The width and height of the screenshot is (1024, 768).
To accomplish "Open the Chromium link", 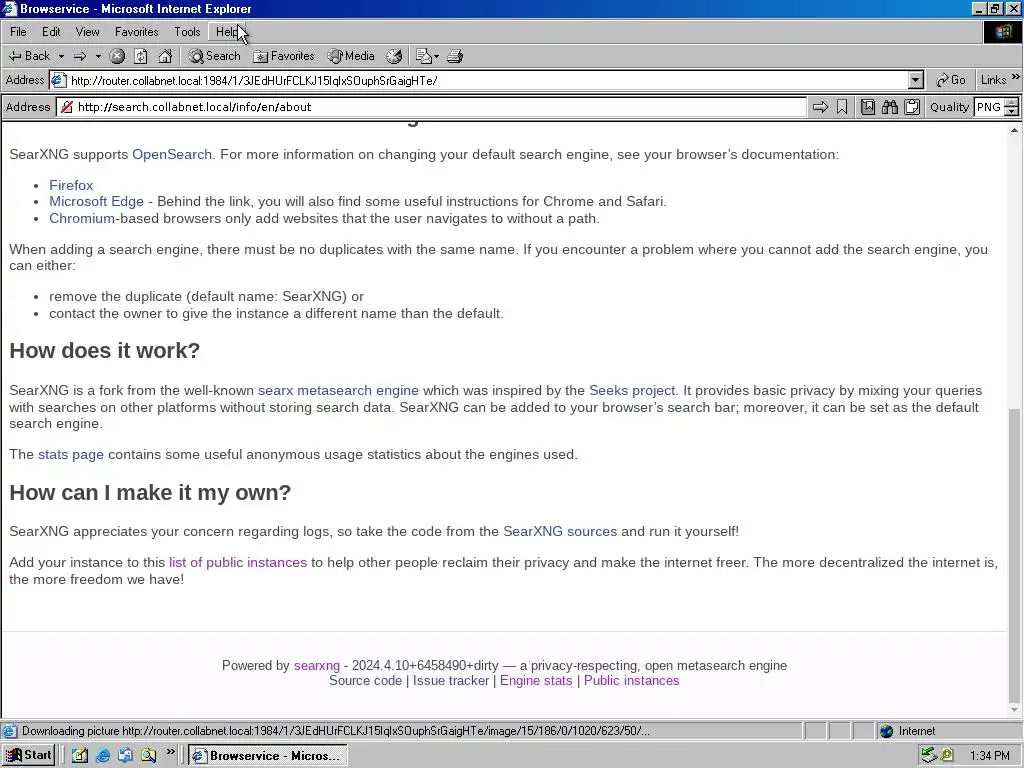I will coord(82,219).
